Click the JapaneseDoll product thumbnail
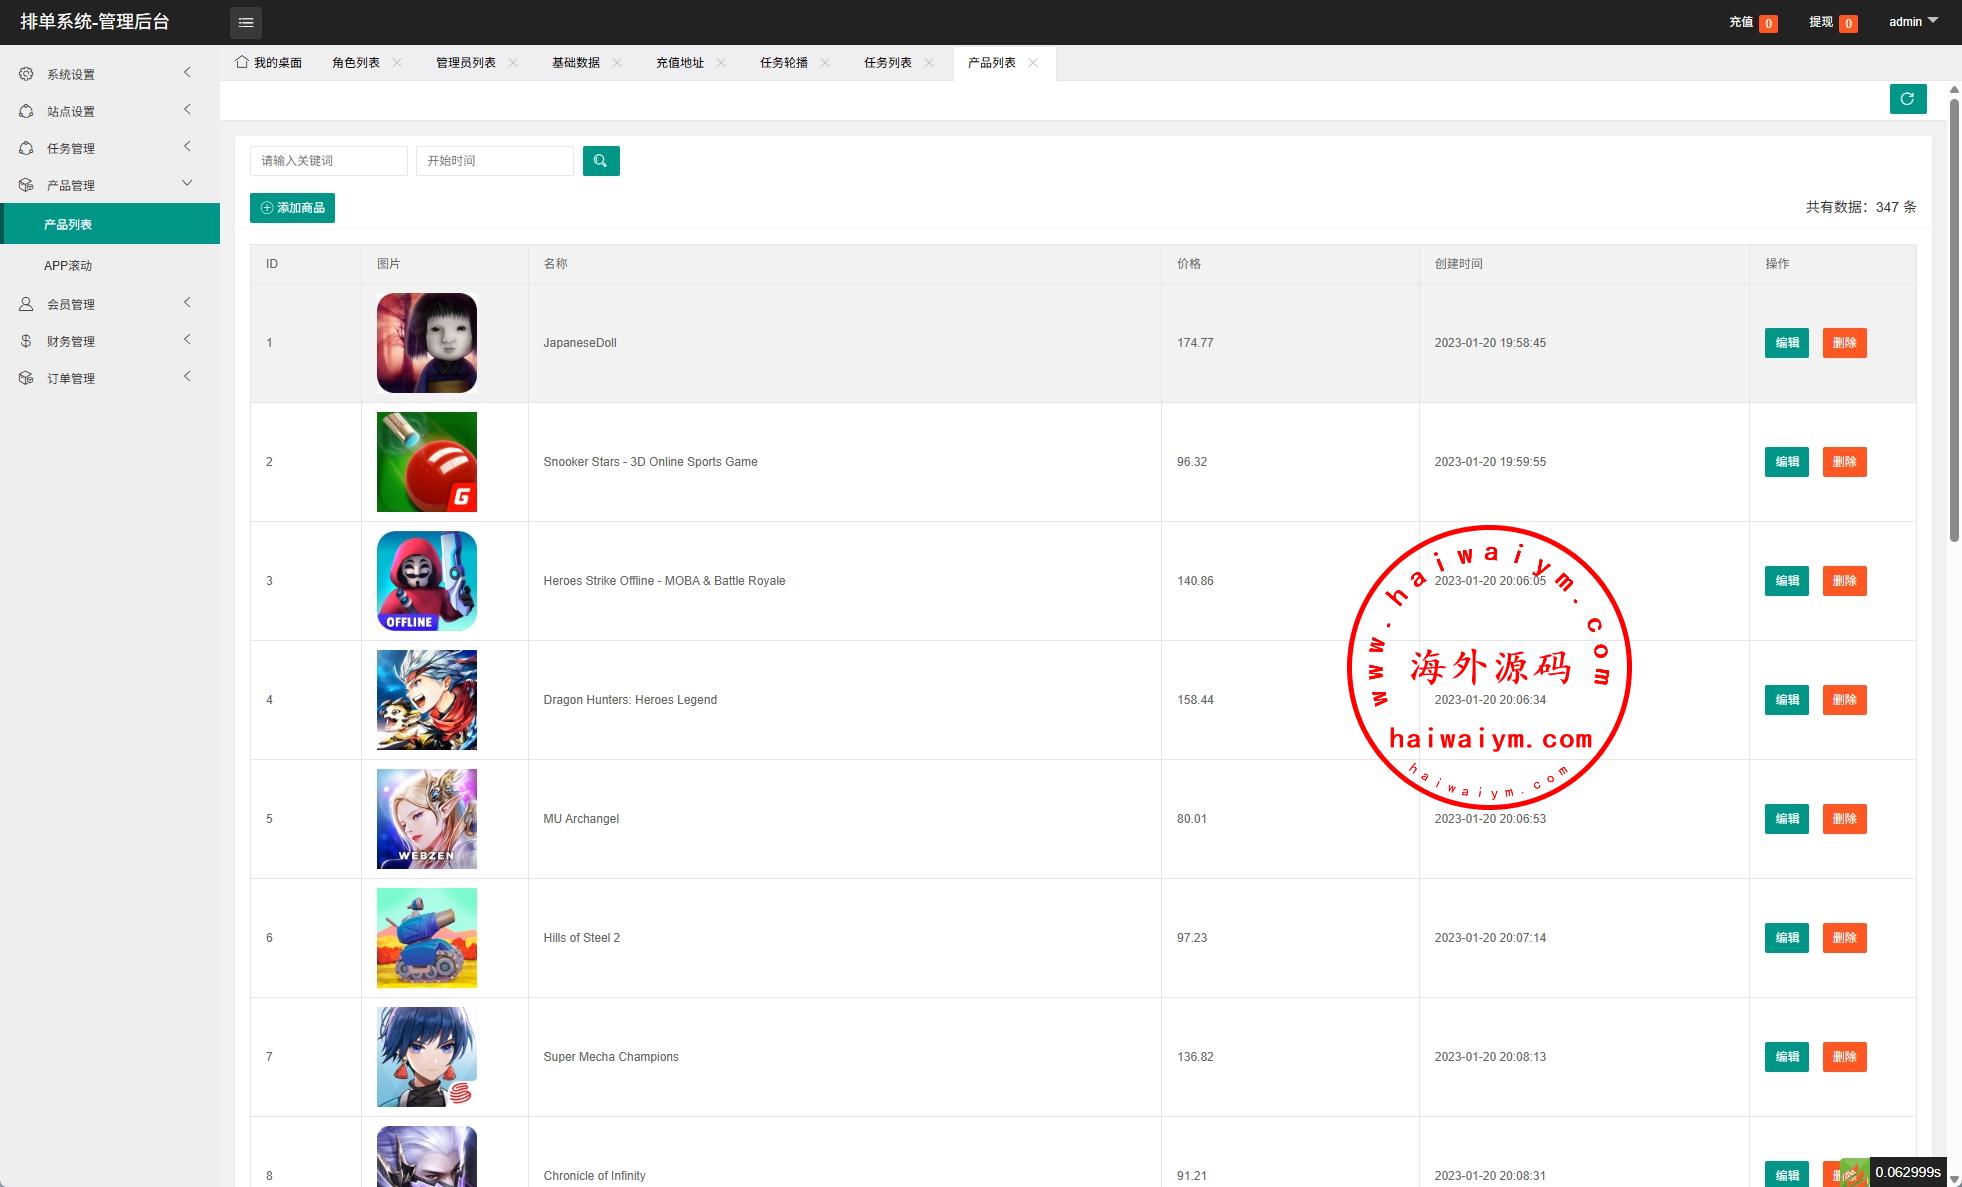Screen dimensions: 1962x1187 [427, 343]
